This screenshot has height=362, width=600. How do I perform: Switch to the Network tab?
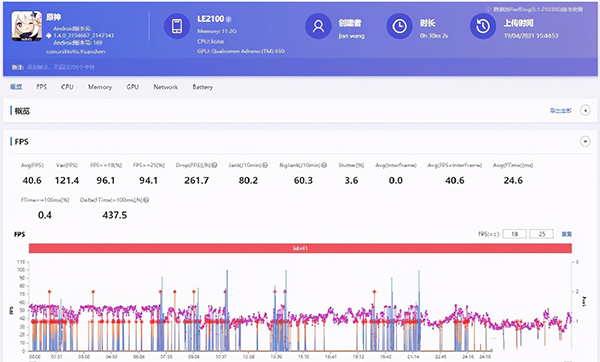pos(166,87)
